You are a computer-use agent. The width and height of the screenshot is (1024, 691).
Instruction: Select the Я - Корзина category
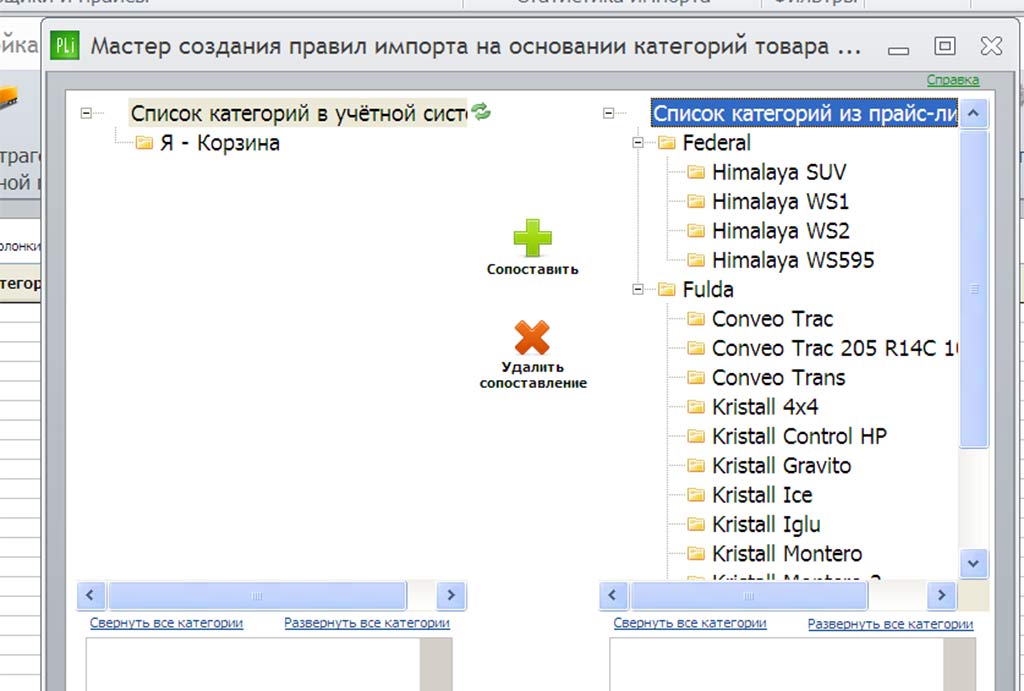point(220,142)
